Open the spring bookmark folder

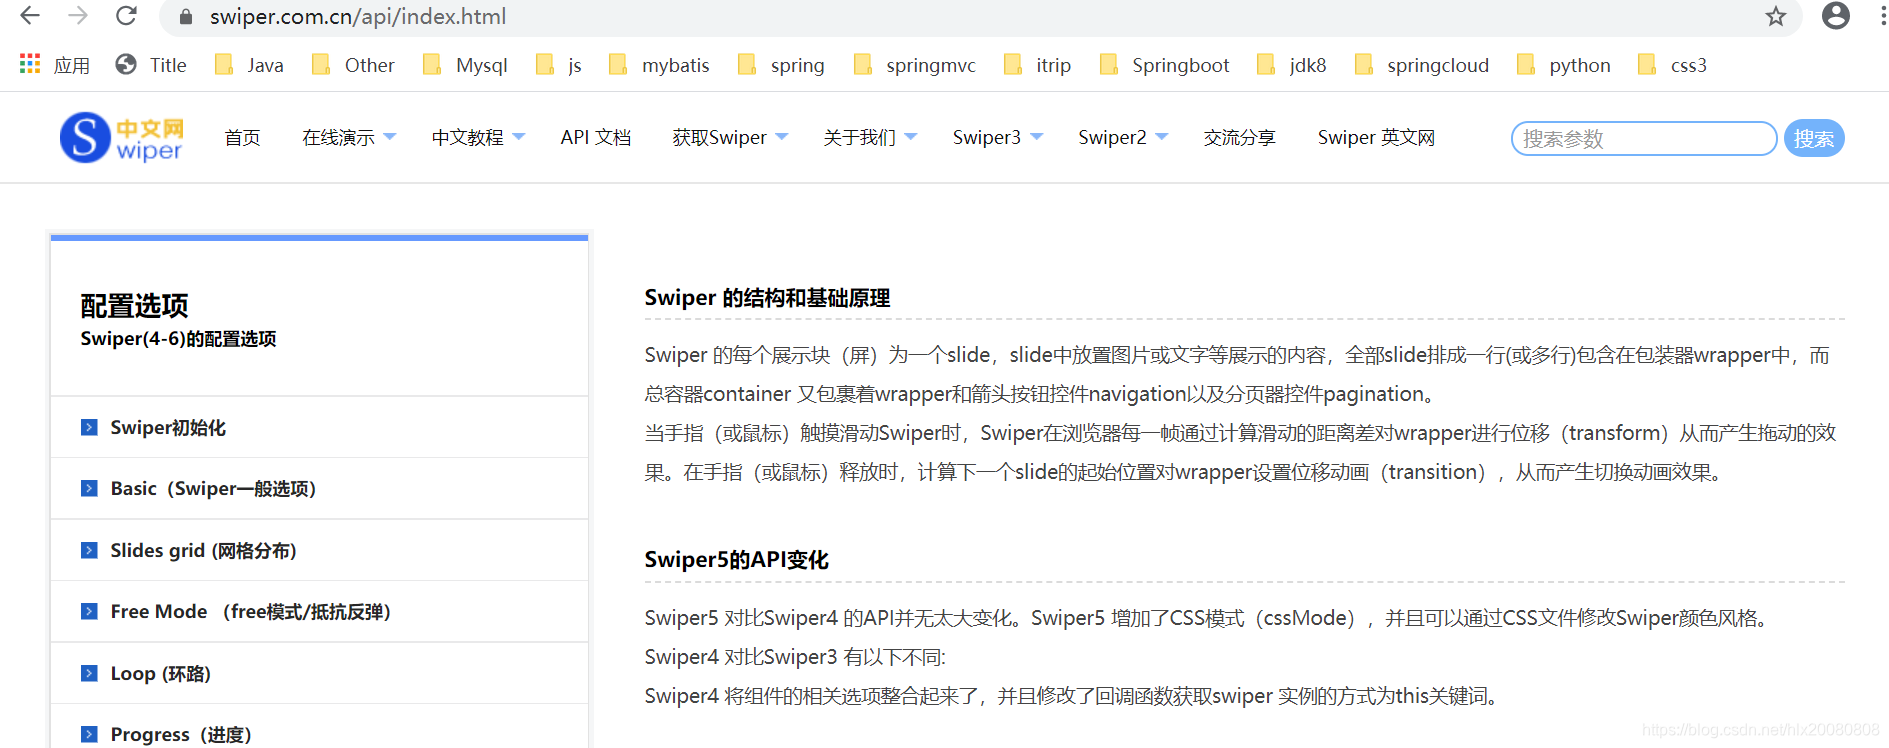pyautogui.click(x=781, y=65)
